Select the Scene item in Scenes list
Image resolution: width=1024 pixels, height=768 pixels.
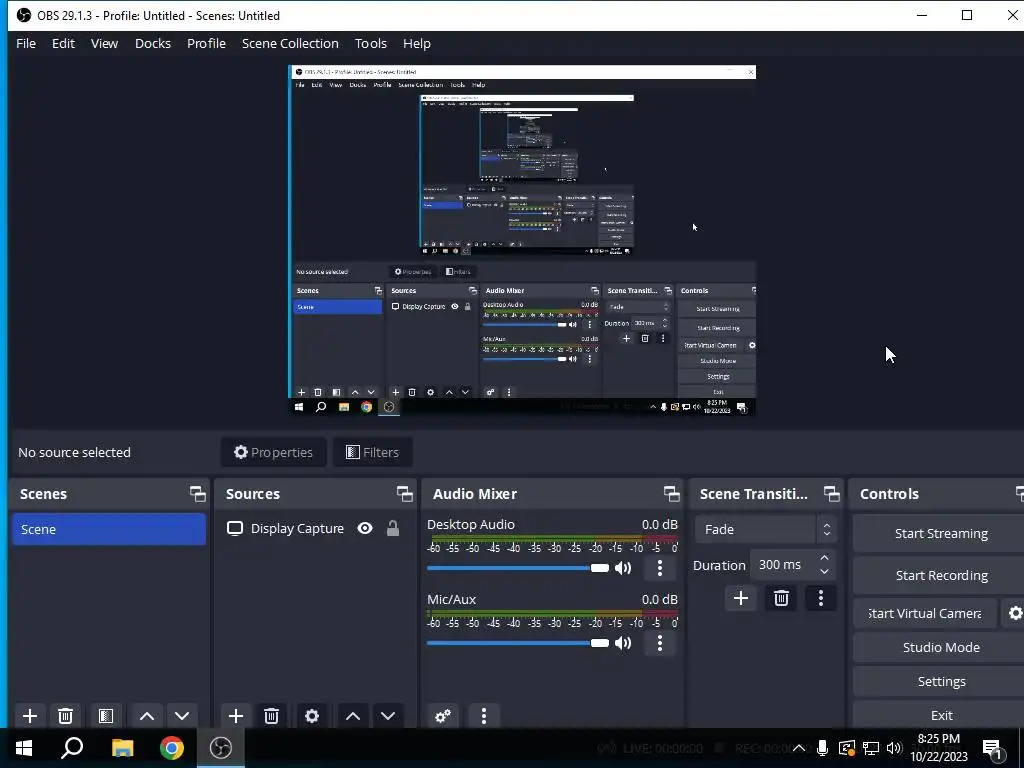tap(108, 529)
